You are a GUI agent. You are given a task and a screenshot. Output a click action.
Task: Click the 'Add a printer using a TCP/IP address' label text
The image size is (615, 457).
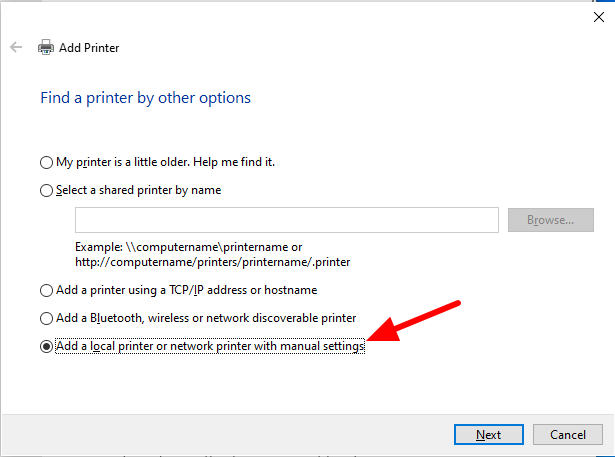pyautogui.click(x=187, y=290)
